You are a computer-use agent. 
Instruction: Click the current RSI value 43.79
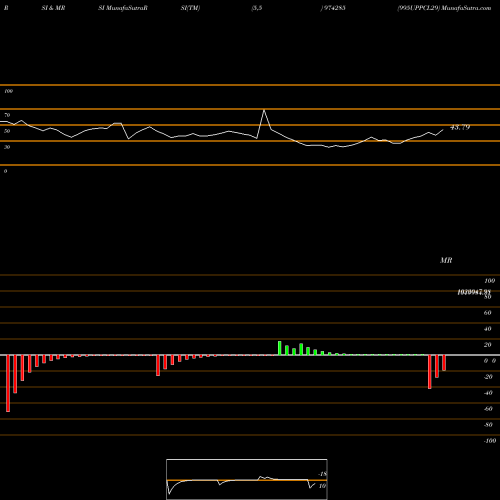coord(460,127)
